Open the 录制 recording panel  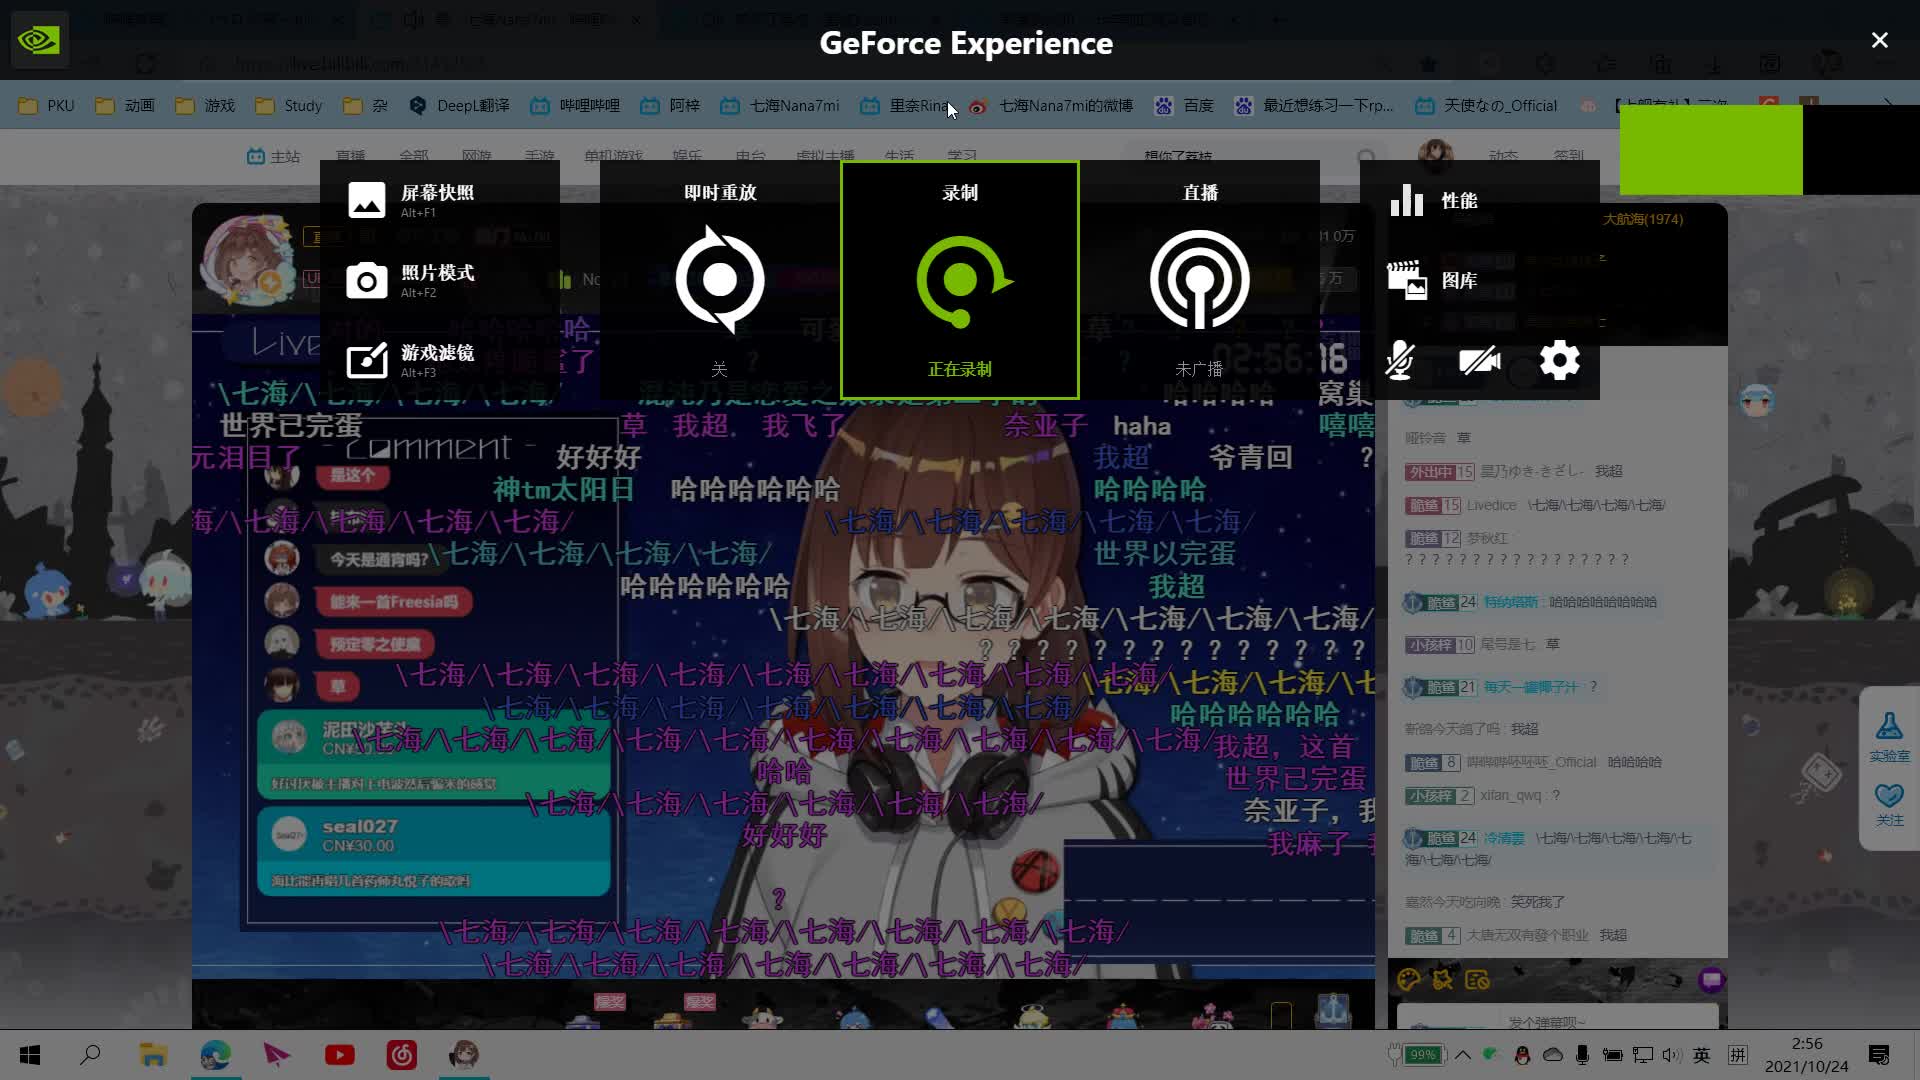point(960,280)
